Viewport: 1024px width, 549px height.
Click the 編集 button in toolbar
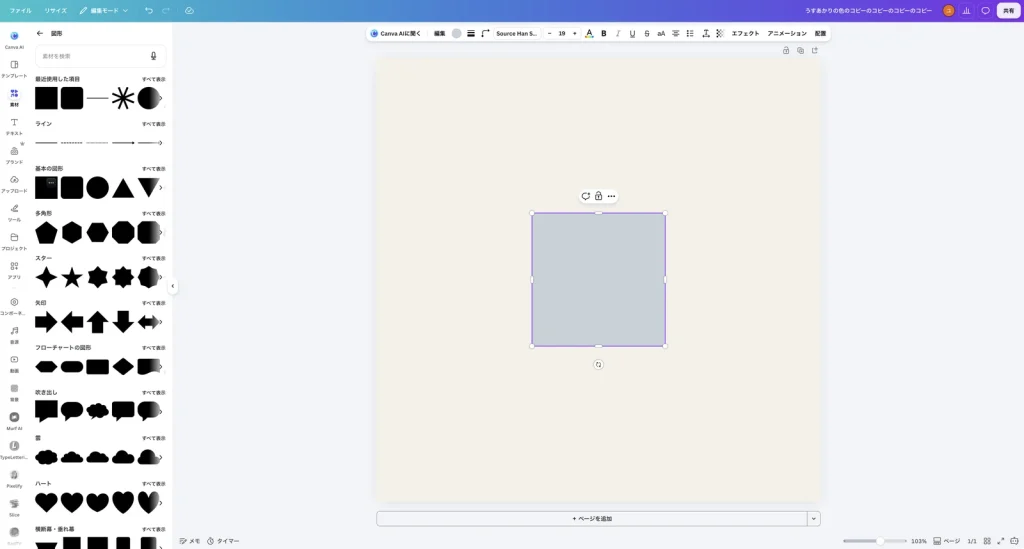(x=440, y=33)
